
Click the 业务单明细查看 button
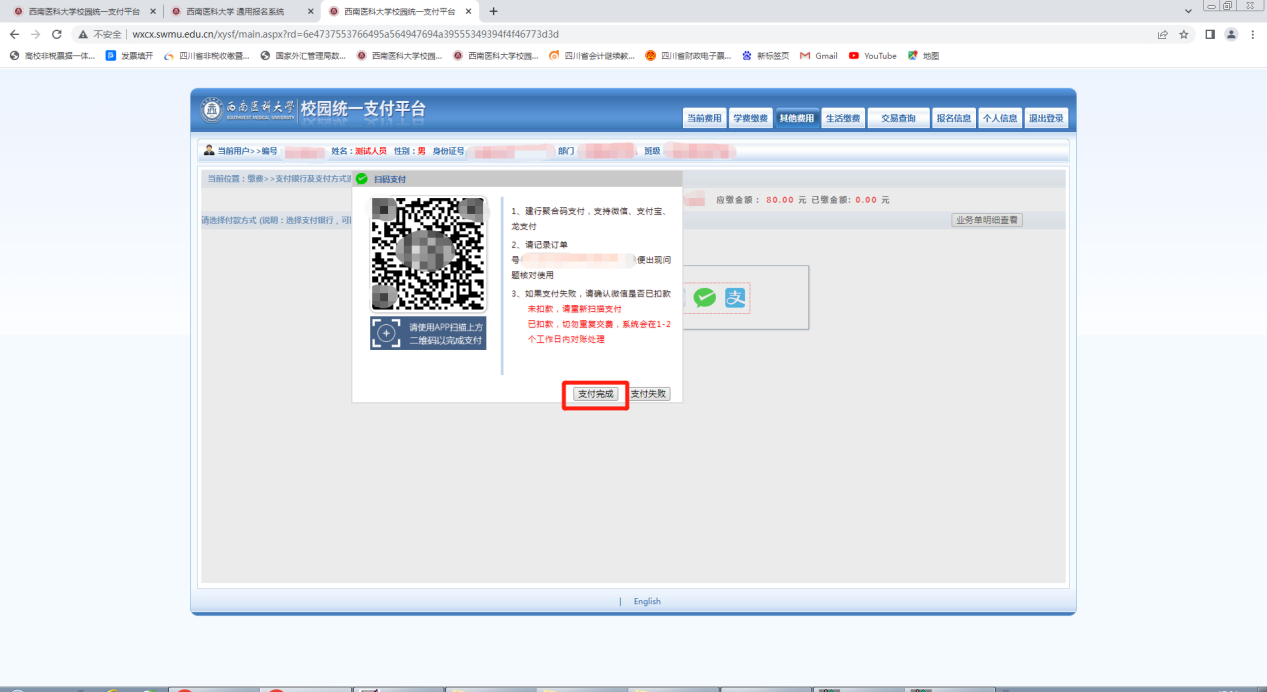986,220
